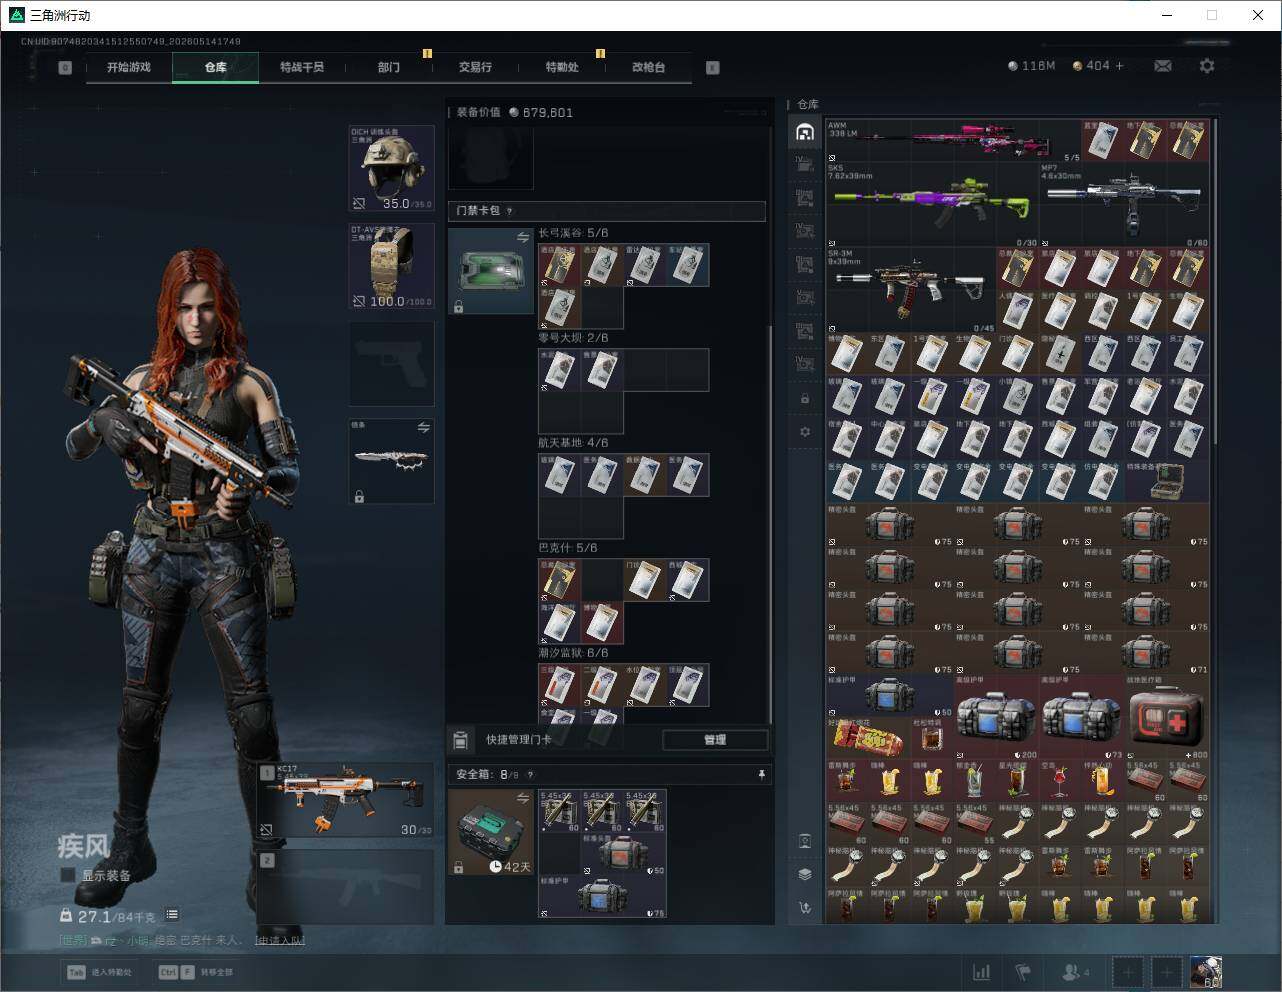This screenshot has height=992, width=1282.
Task: Select the keycard pouch container image
Action: 491,271
